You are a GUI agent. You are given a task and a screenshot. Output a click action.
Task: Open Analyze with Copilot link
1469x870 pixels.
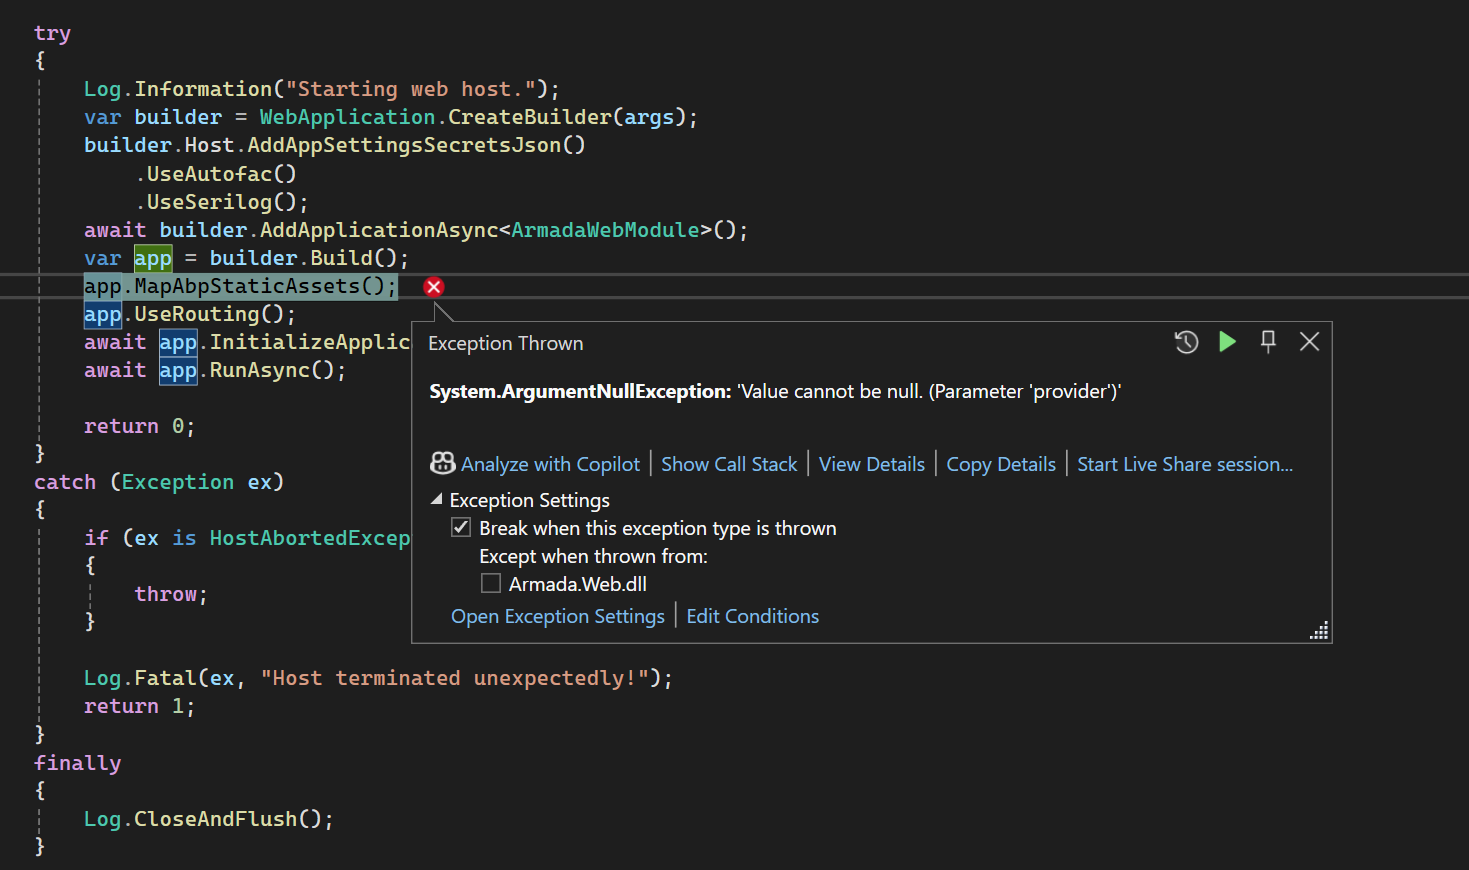[x=549, y=464]
